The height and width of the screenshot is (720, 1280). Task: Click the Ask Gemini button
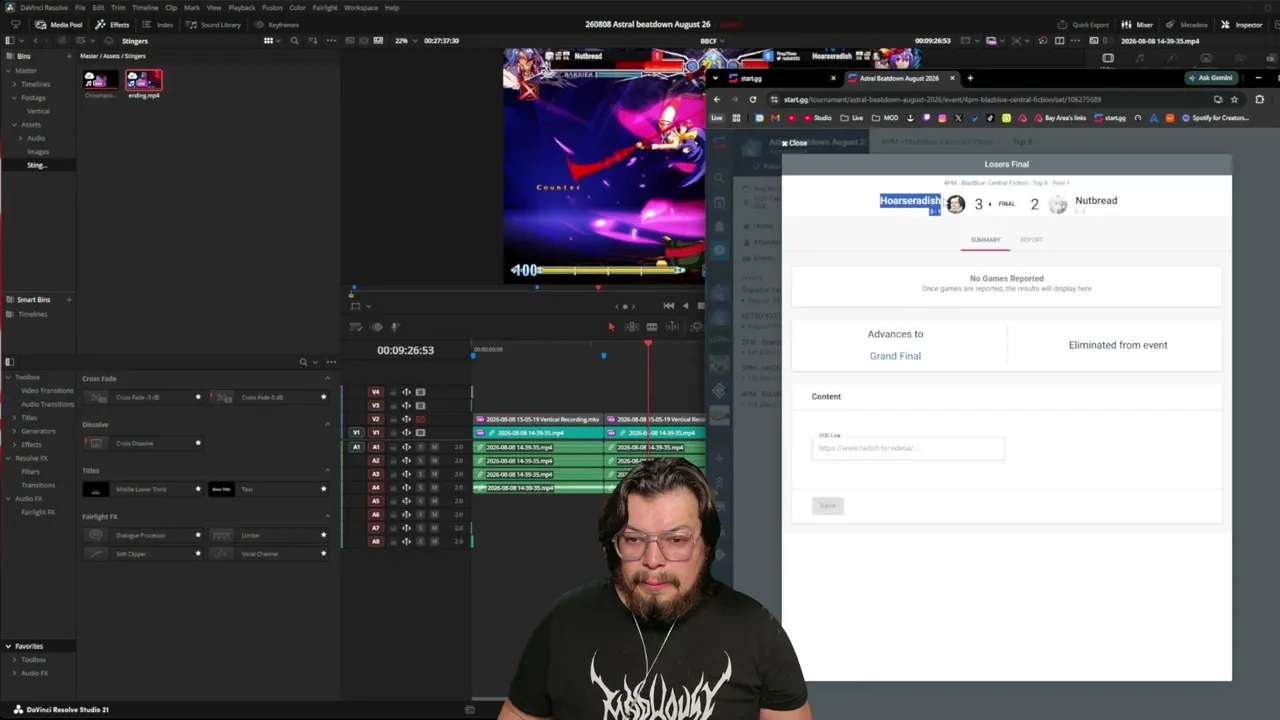tap(1211, 78)
